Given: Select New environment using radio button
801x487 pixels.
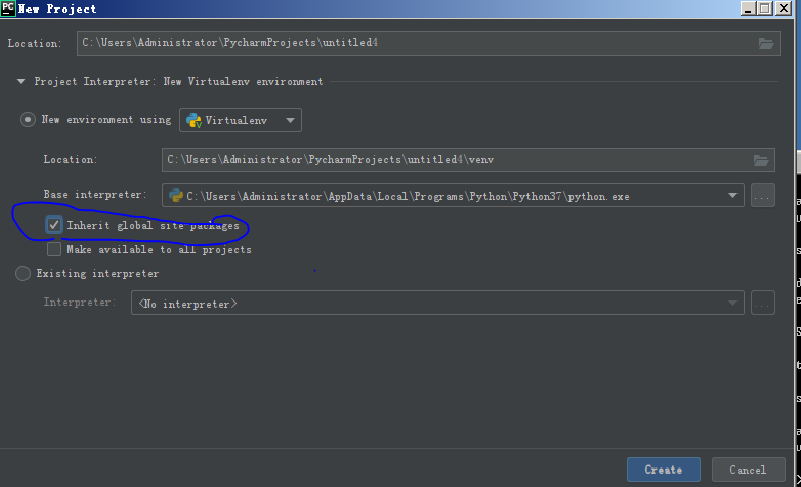Looking at the screenshot, I should (x=28, y=120).
